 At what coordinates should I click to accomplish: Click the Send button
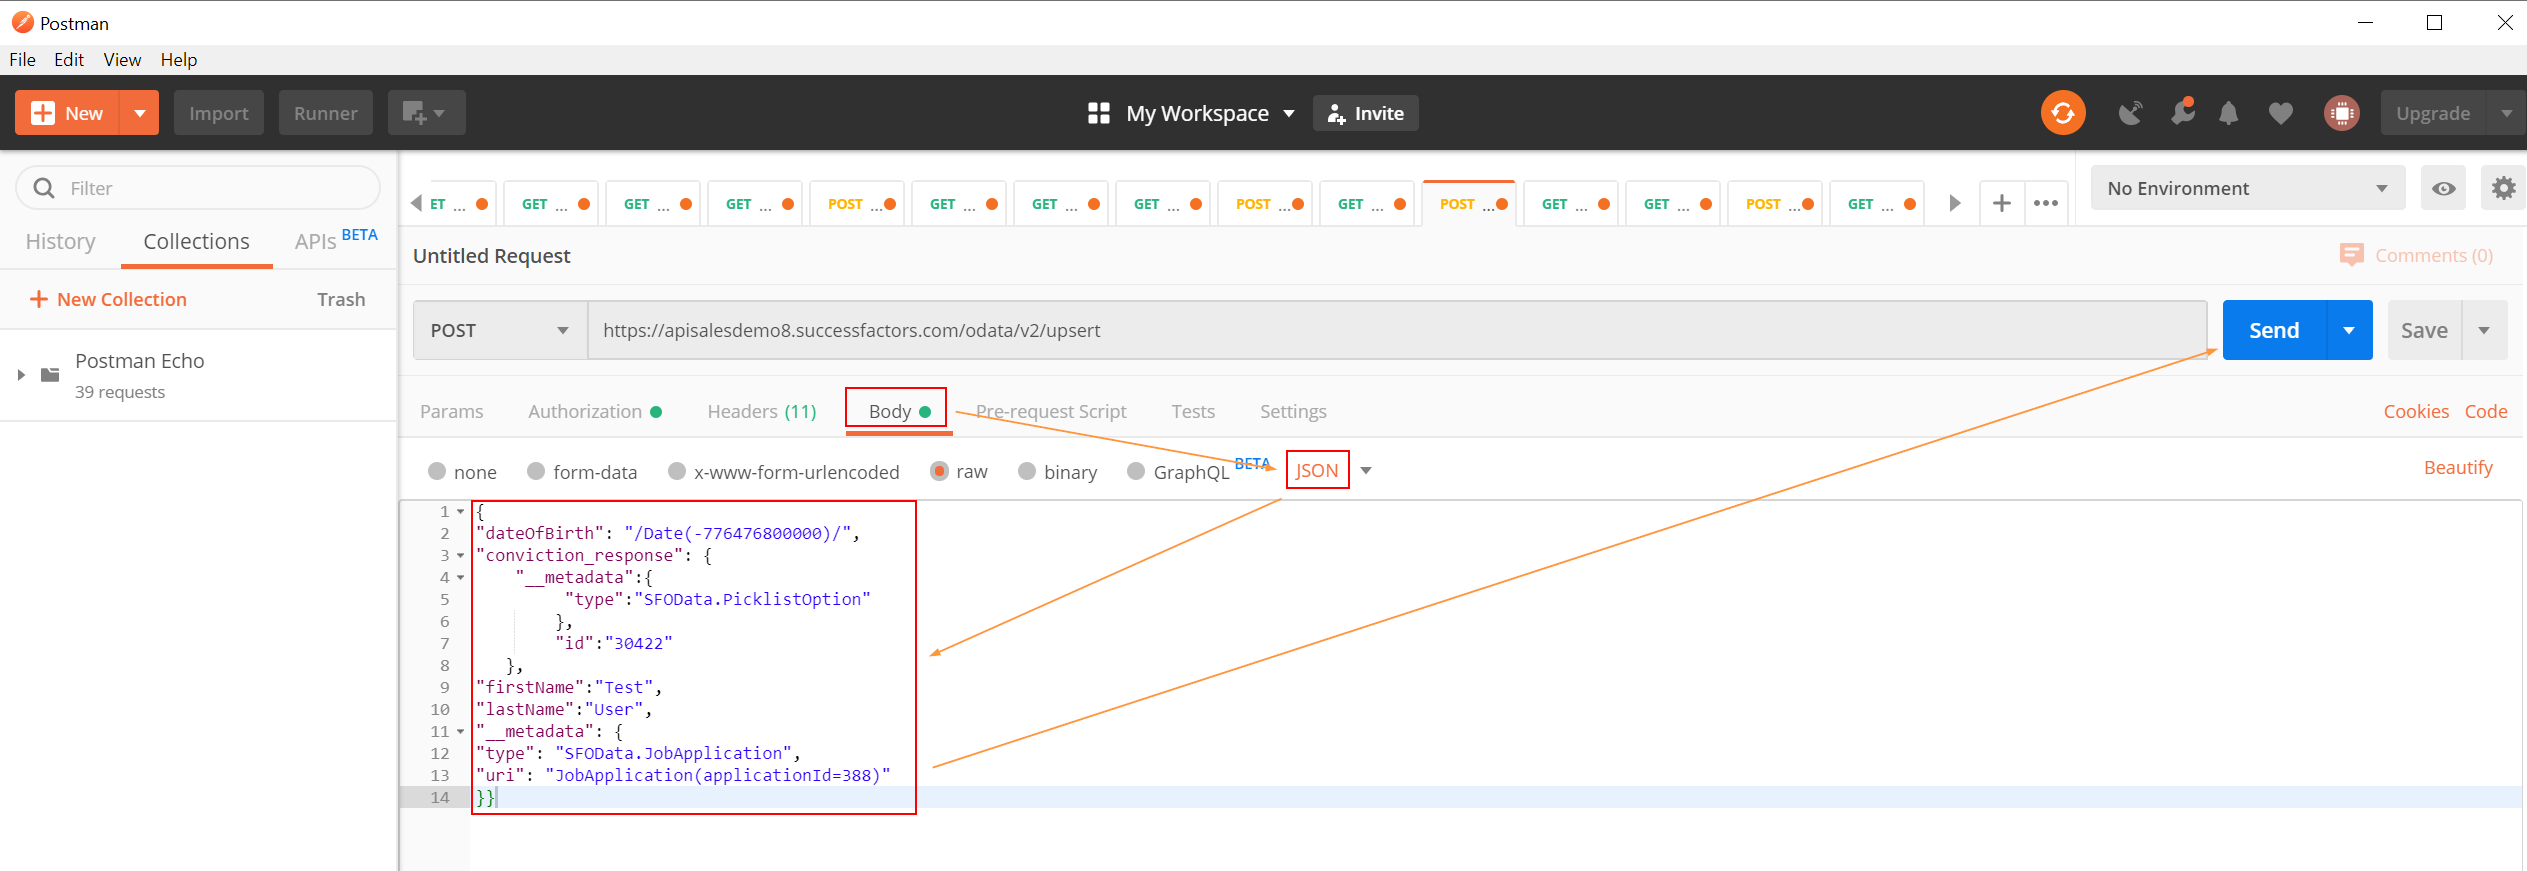pos(2274,330)
